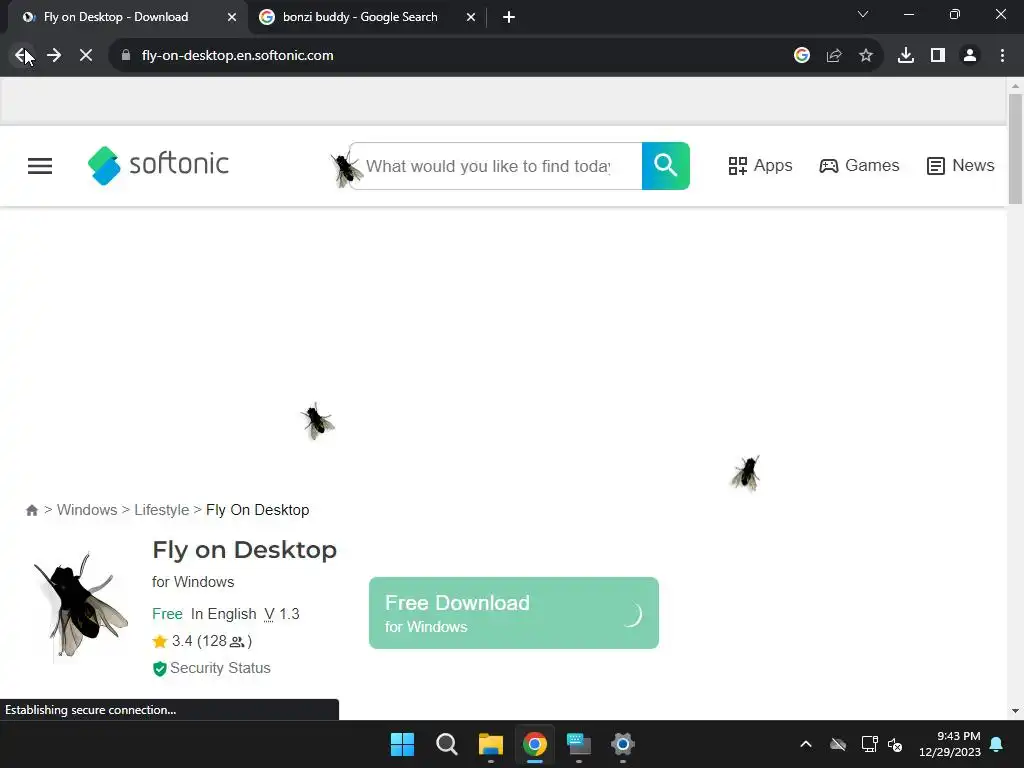Click the breadcrumb home icon
The width and height of the screenshot is (1024, 768).
coord(31,510)
